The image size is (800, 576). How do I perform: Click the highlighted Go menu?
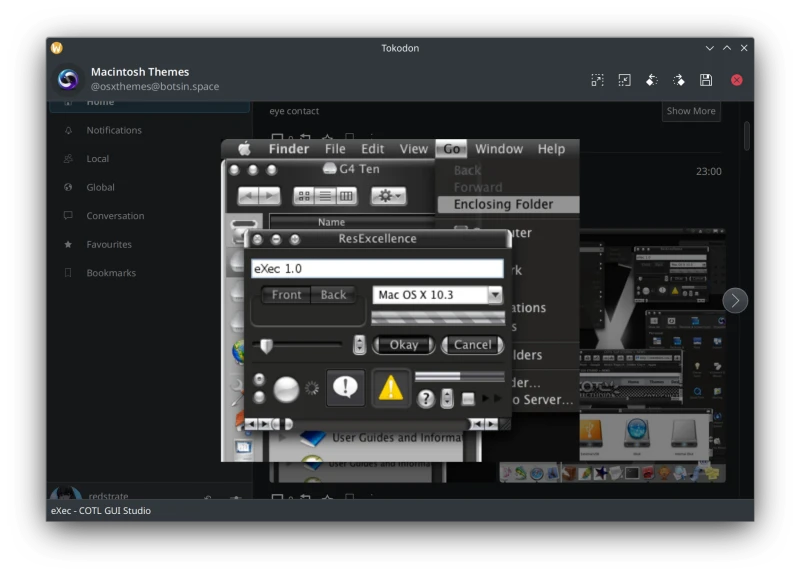[452, 149]
